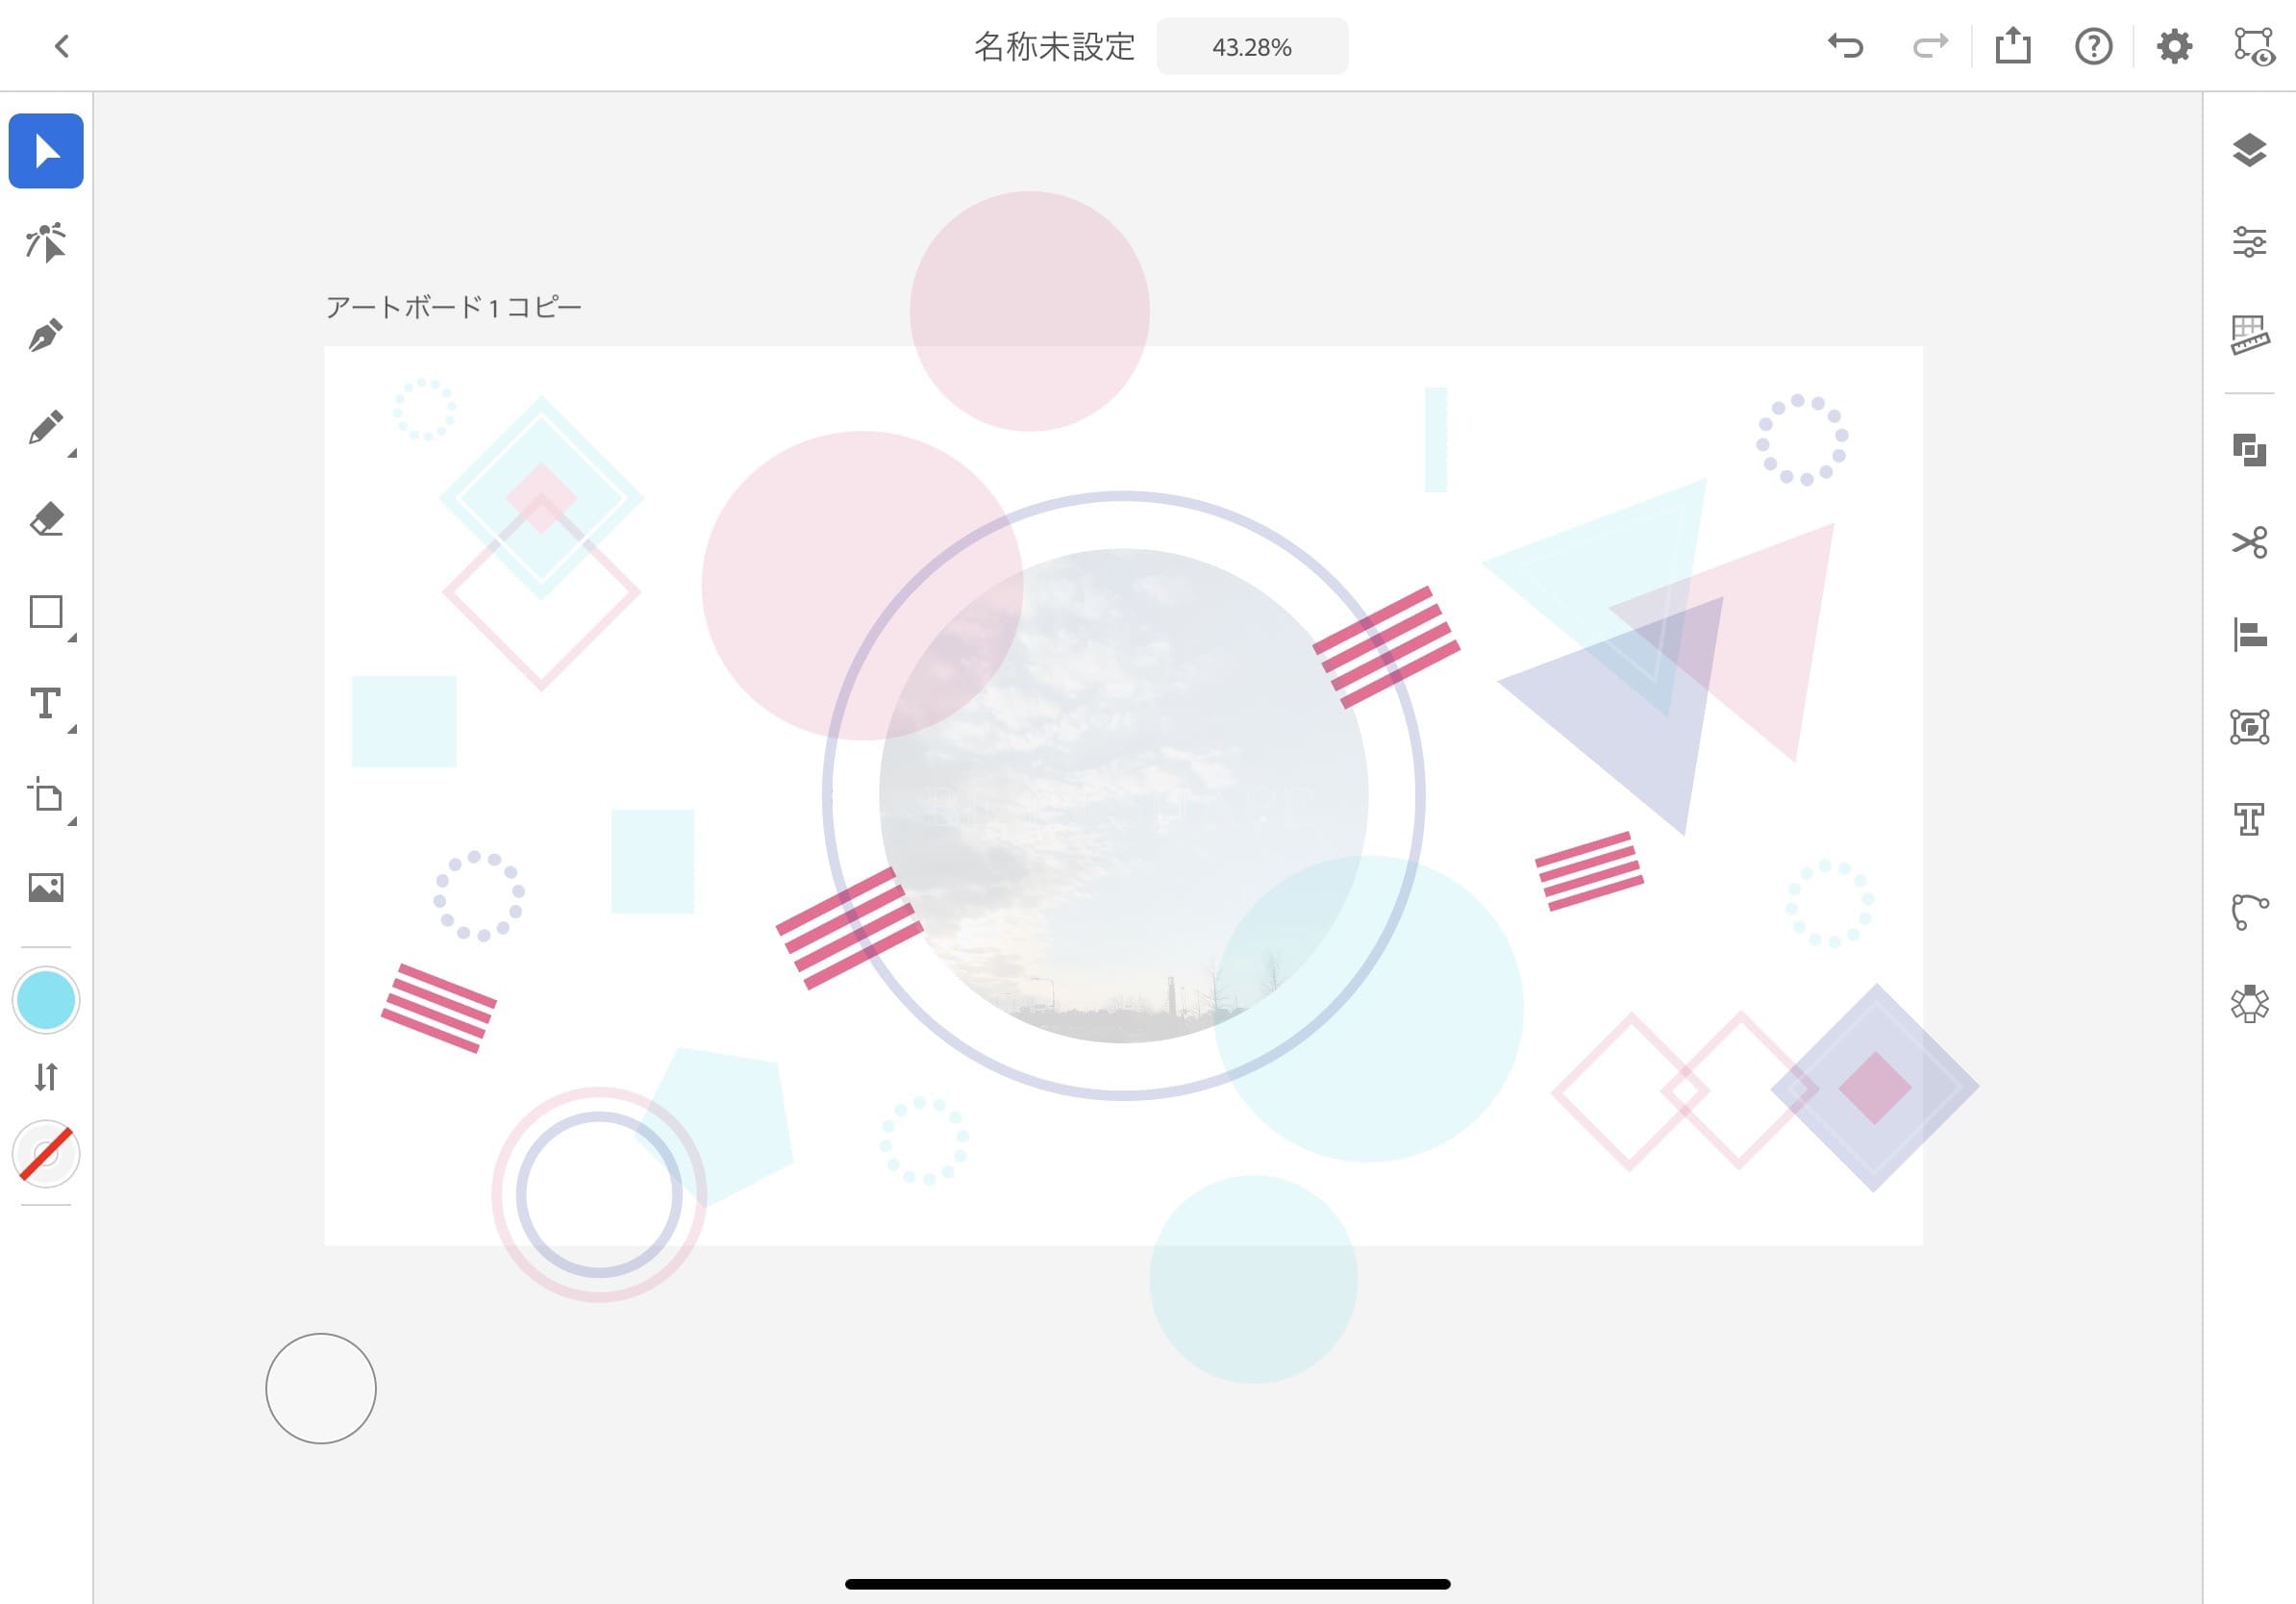This screenshot has width=2296, height=1604.
Task: Open the Layers panel
Action: [2249, 150]
